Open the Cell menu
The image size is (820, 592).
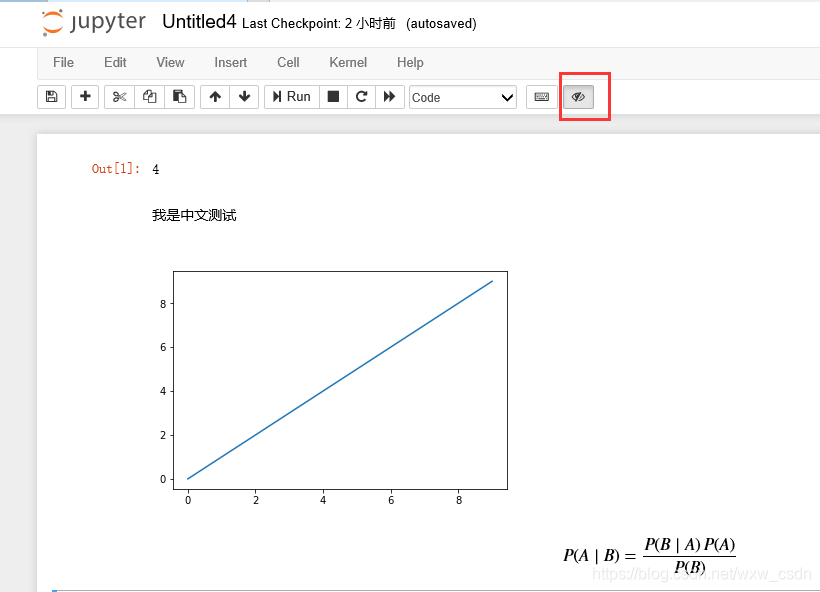click(288, 62)
